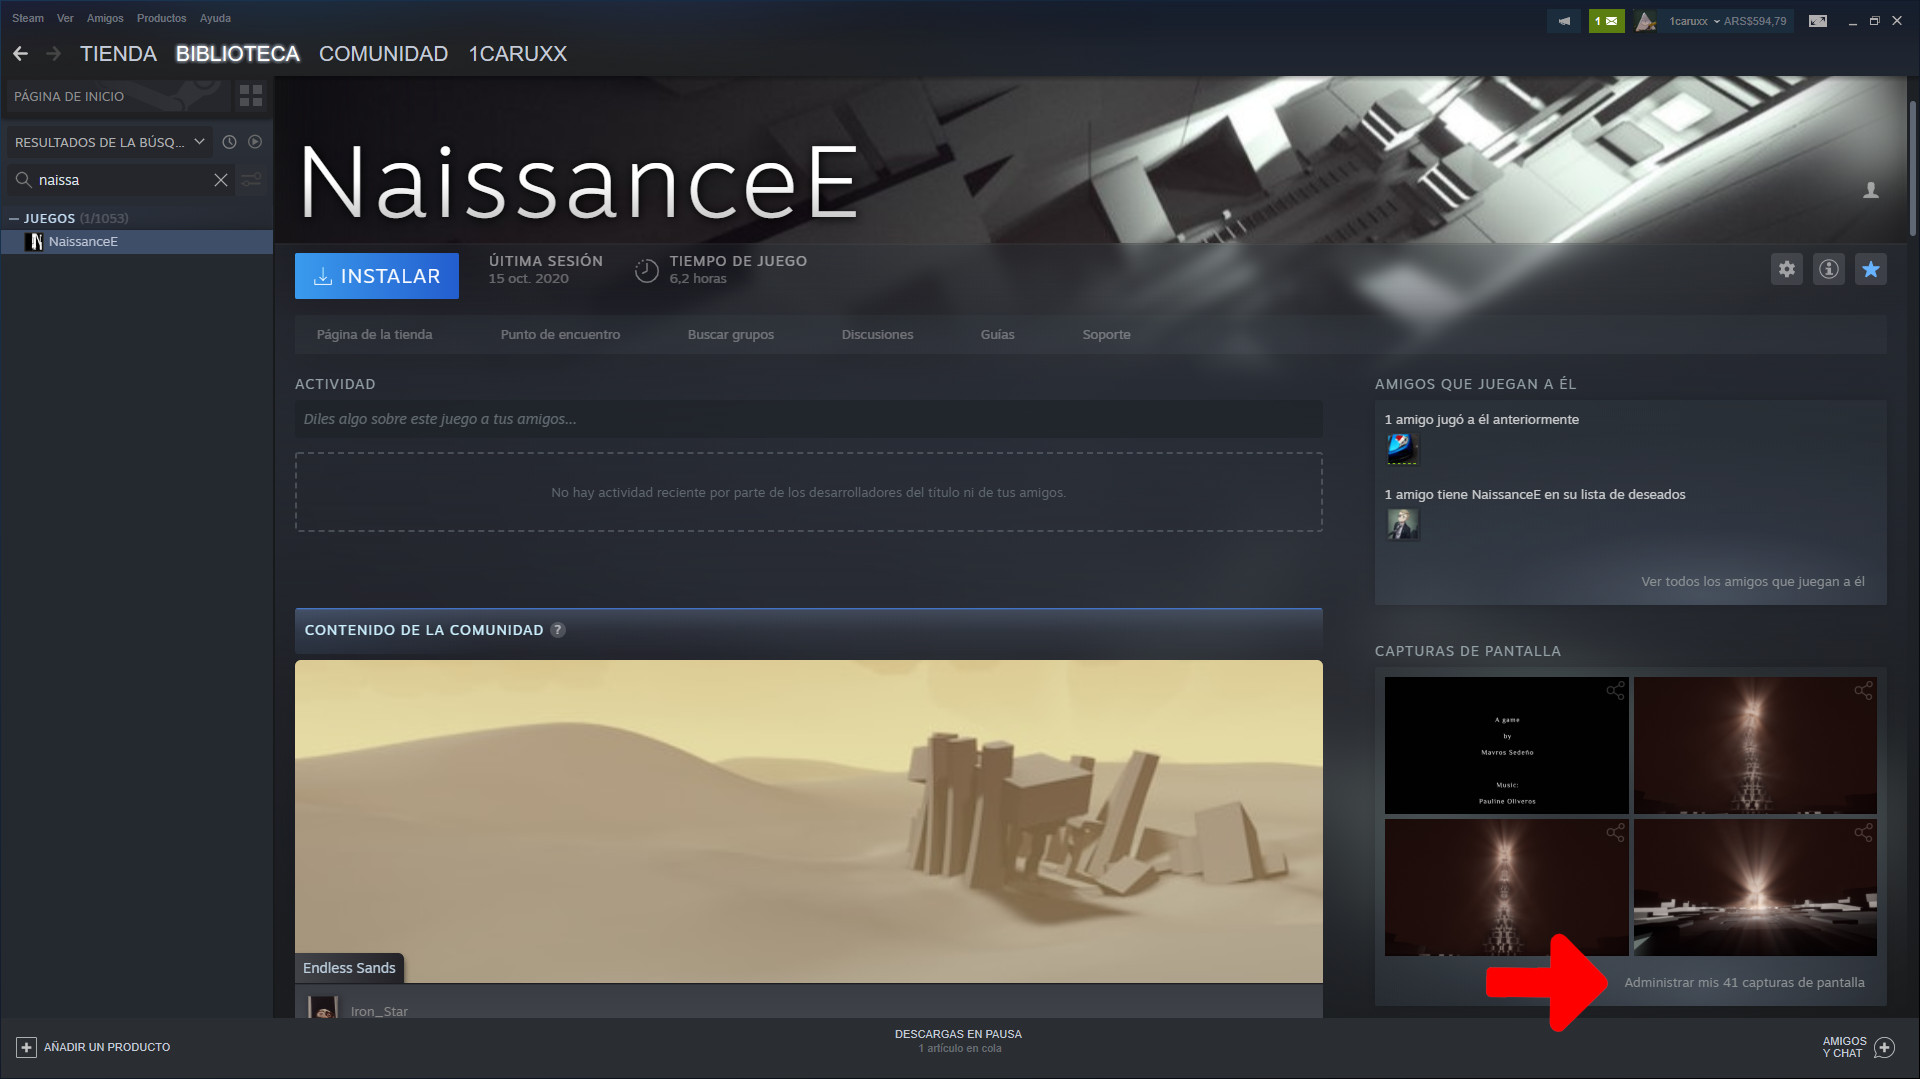The image size is (1920, 1079).
Task: Open the Resultados de la búsqueda dropdown
Action: [109, 142]
